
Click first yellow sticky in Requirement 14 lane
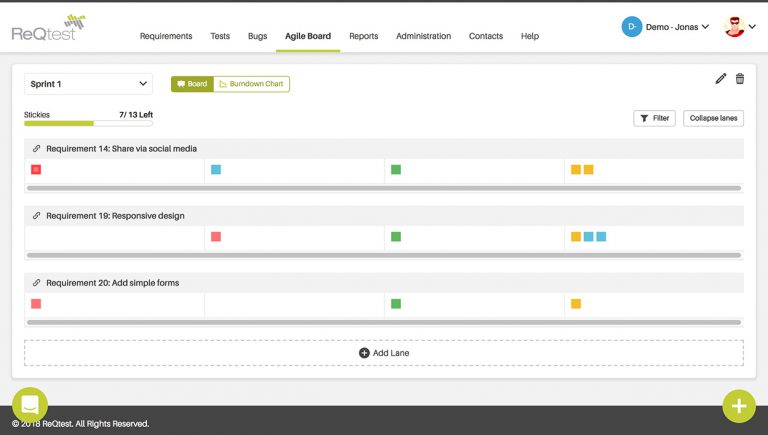(576, 169)
